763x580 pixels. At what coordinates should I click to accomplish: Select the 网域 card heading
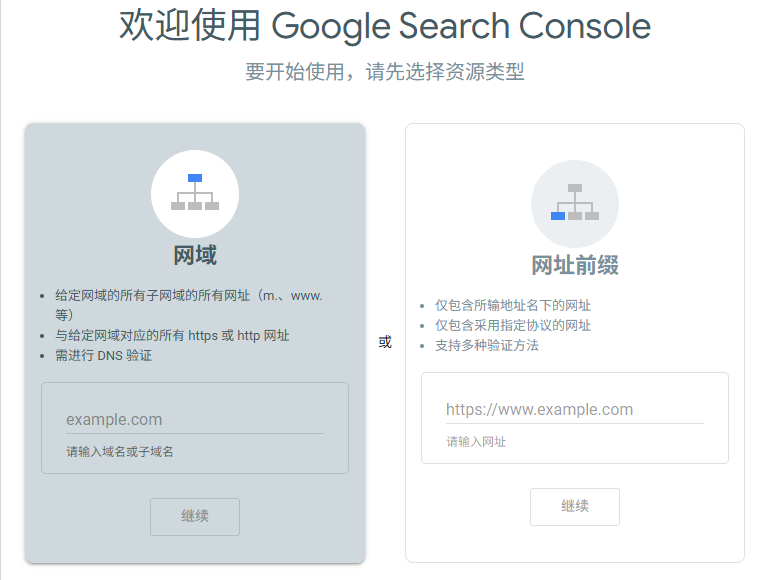(x=195, y=255)
